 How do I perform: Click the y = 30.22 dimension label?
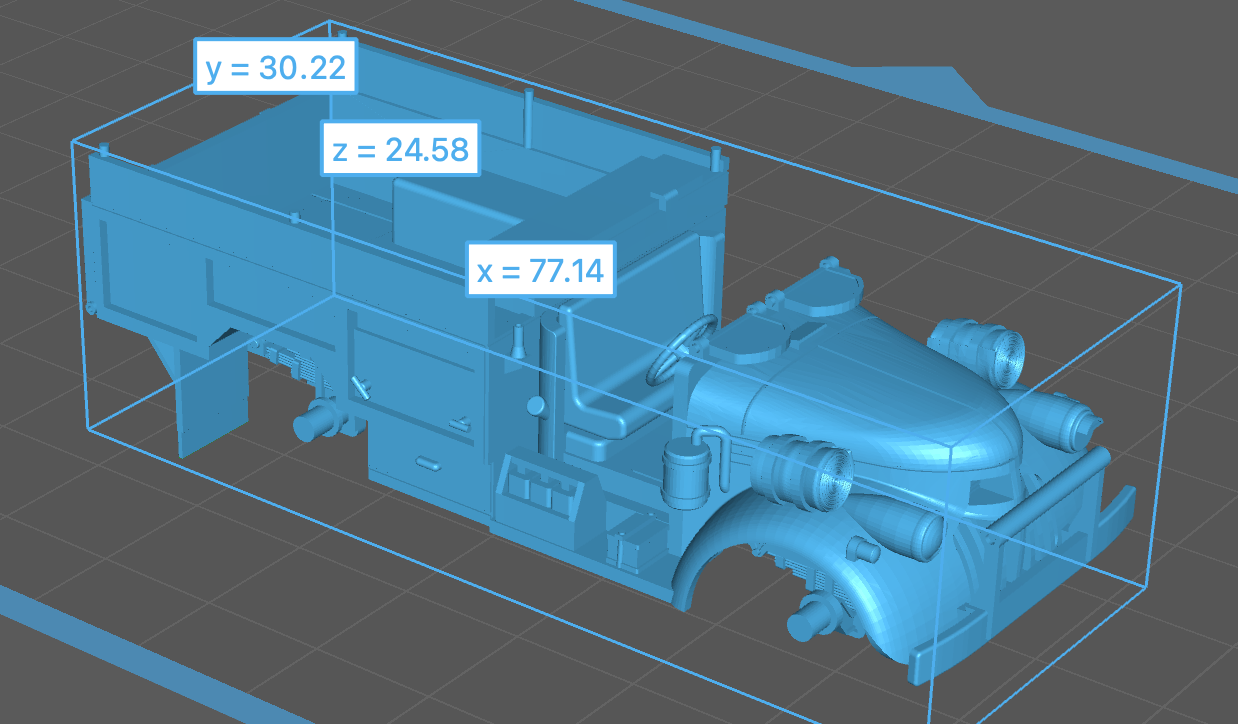coord(275,67)
